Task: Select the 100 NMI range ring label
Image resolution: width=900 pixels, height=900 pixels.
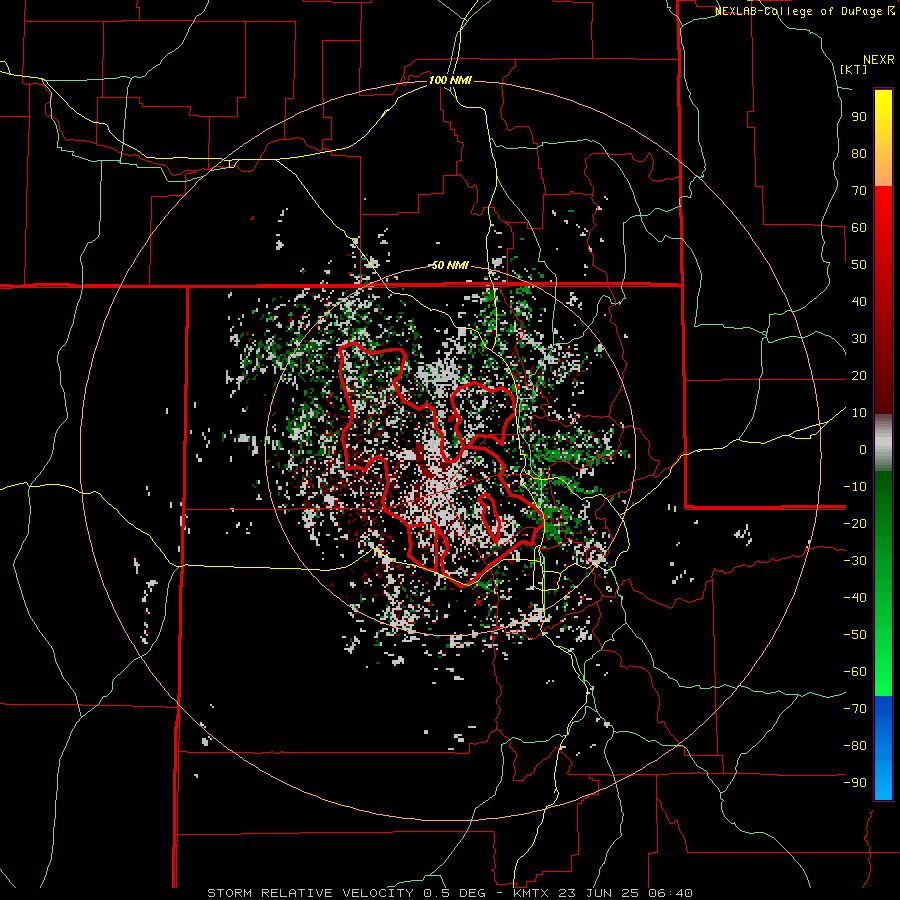Action: [x=450, y=80]
